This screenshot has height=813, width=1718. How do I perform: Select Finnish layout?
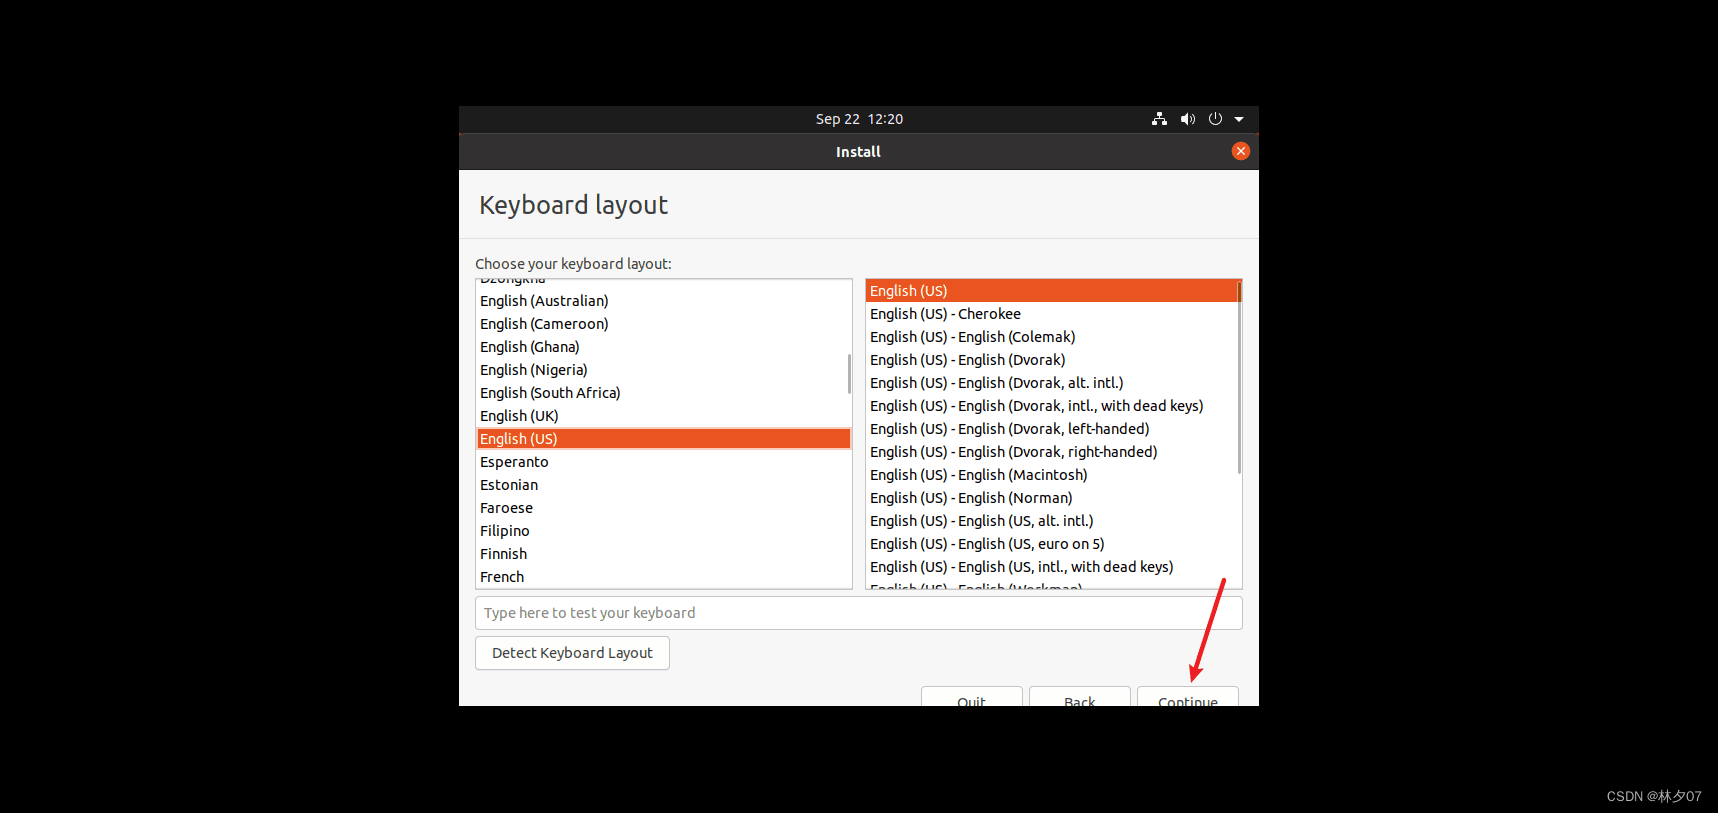[x=663, y=554]
